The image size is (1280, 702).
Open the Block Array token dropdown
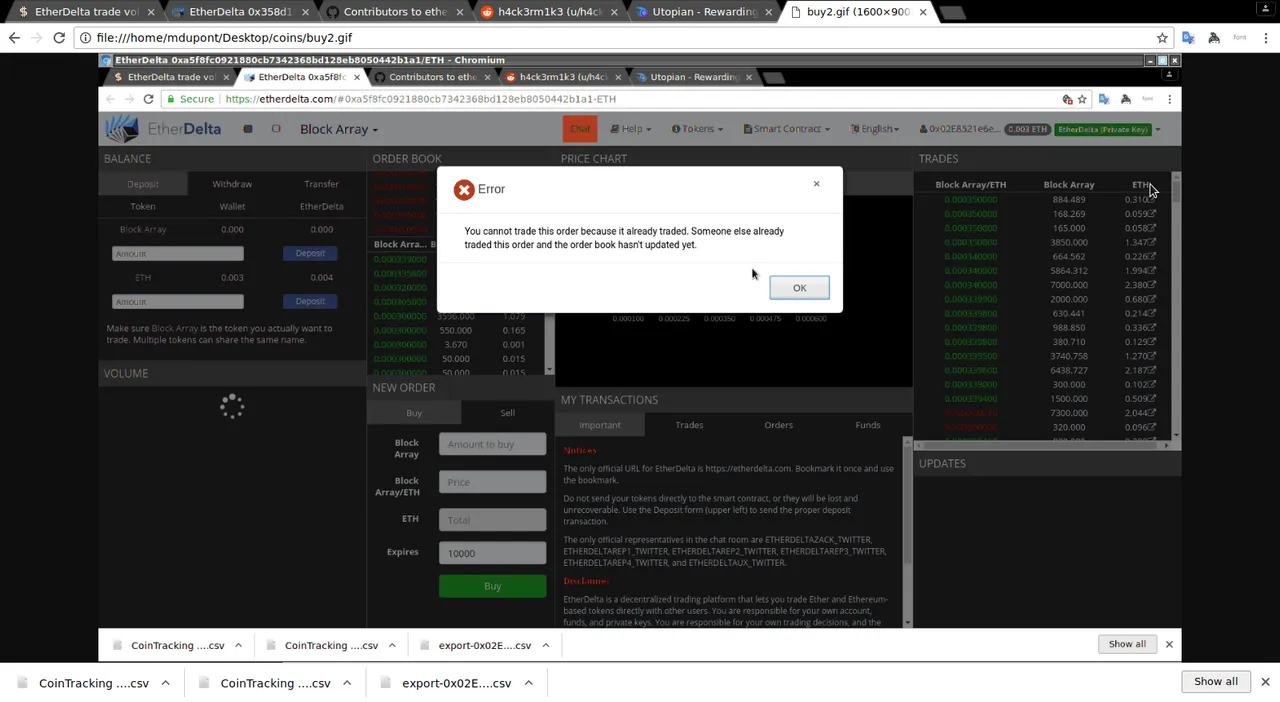339,129
